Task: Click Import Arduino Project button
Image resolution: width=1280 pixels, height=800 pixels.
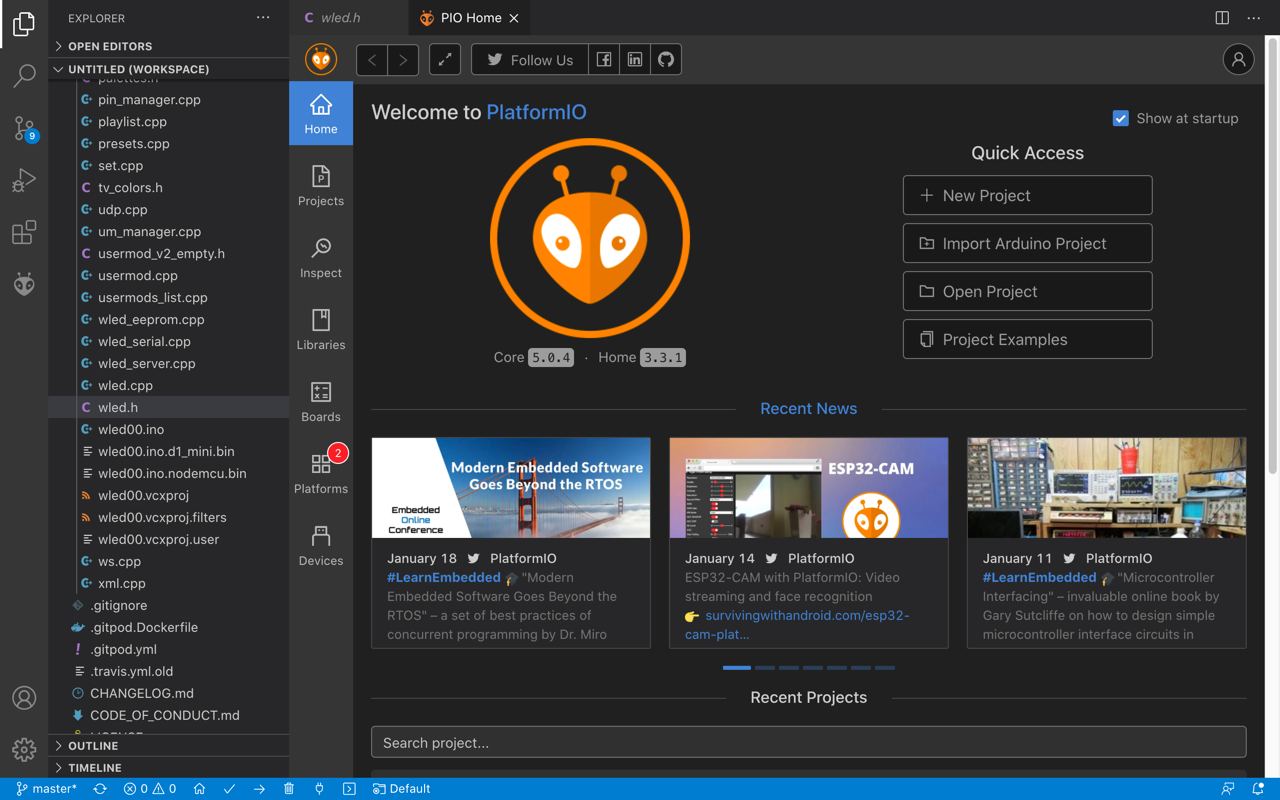Action: (x=1027, y=243)
